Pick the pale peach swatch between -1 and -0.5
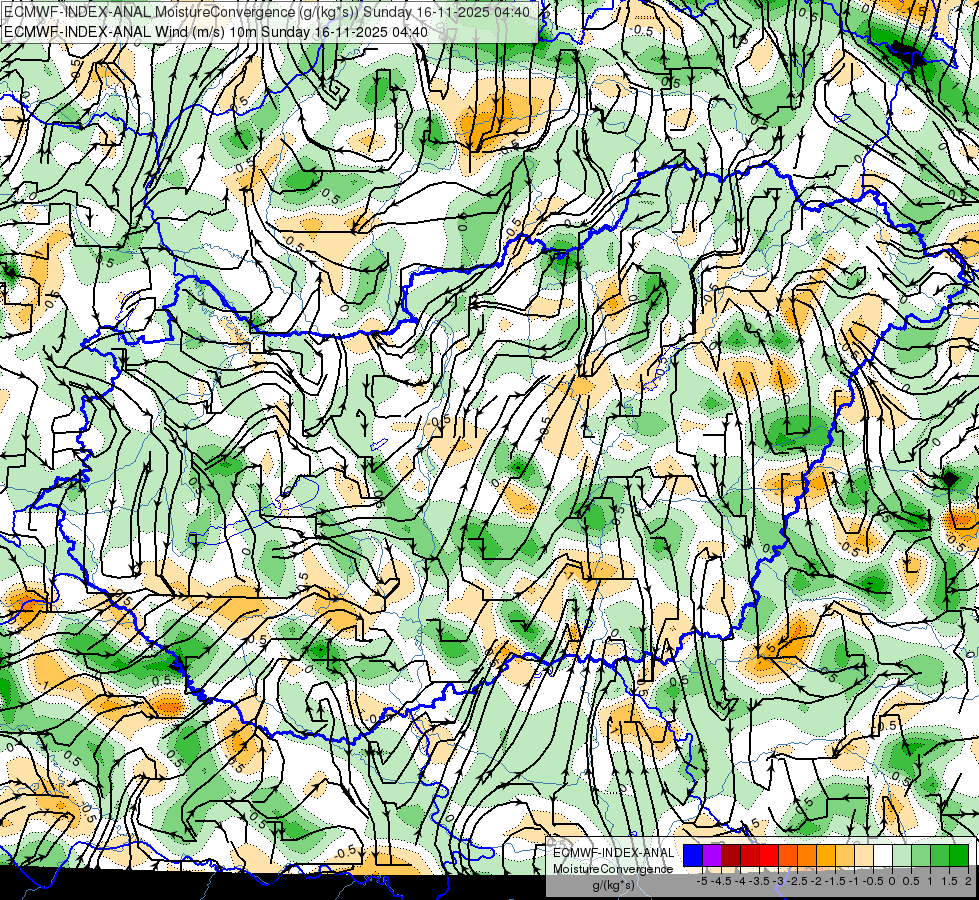This screenshot has width=979, height=900. (864, 855)
